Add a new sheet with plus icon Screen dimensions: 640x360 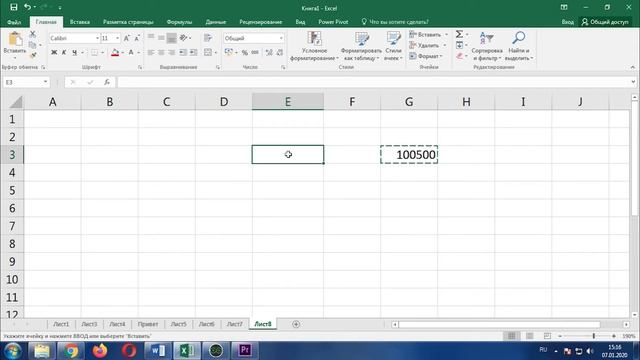(x=296, y=324)
